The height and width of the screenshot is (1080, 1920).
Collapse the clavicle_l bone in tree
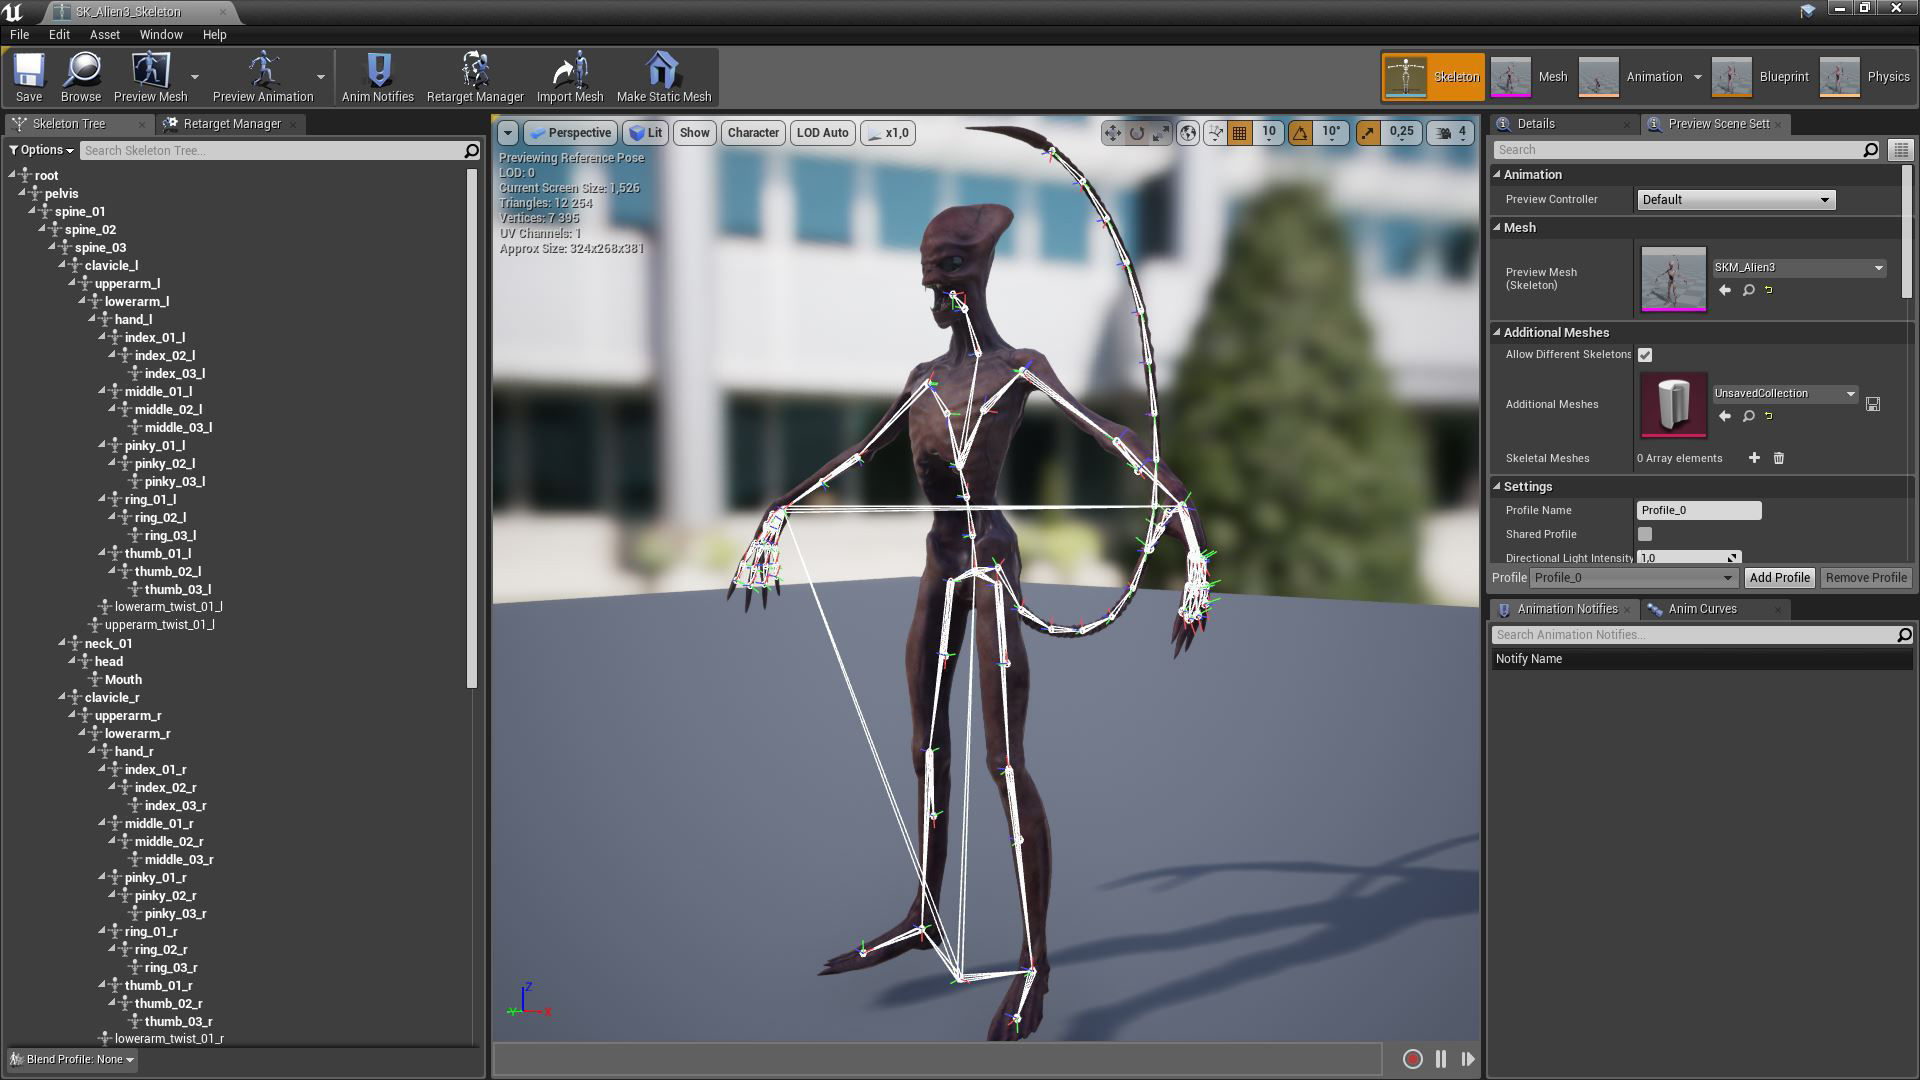coord(62,266)
